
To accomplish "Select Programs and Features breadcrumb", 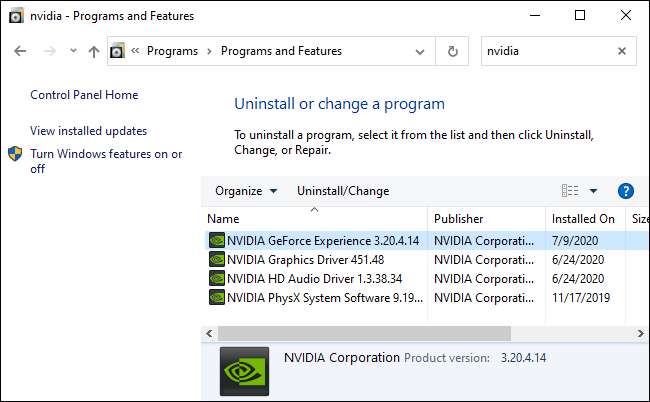I will coord(281,51).
